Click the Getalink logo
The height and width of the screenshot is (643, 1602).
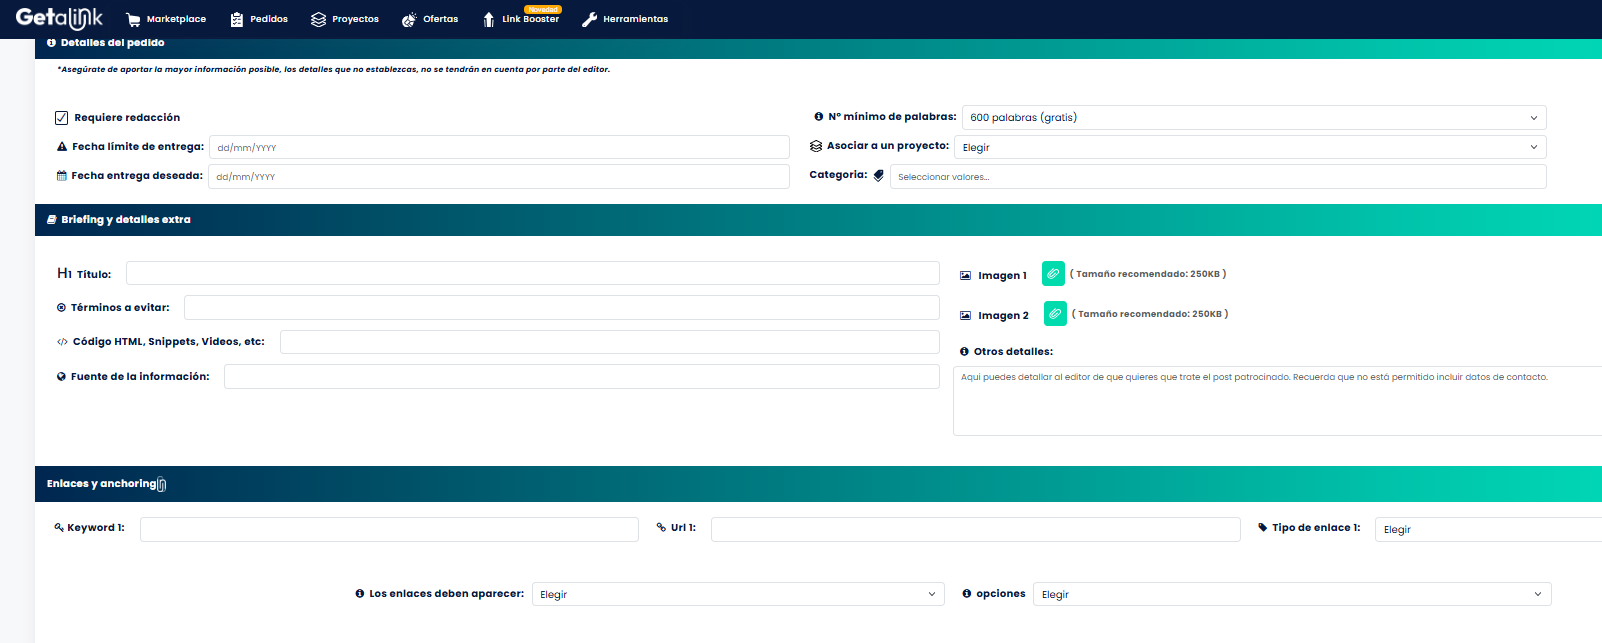(x=59, y=18)
